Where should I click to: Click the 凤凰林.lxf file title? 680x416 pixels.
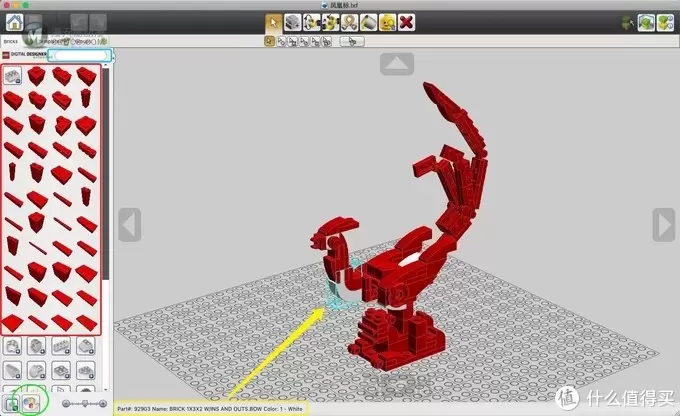click(x=344, y=5)
